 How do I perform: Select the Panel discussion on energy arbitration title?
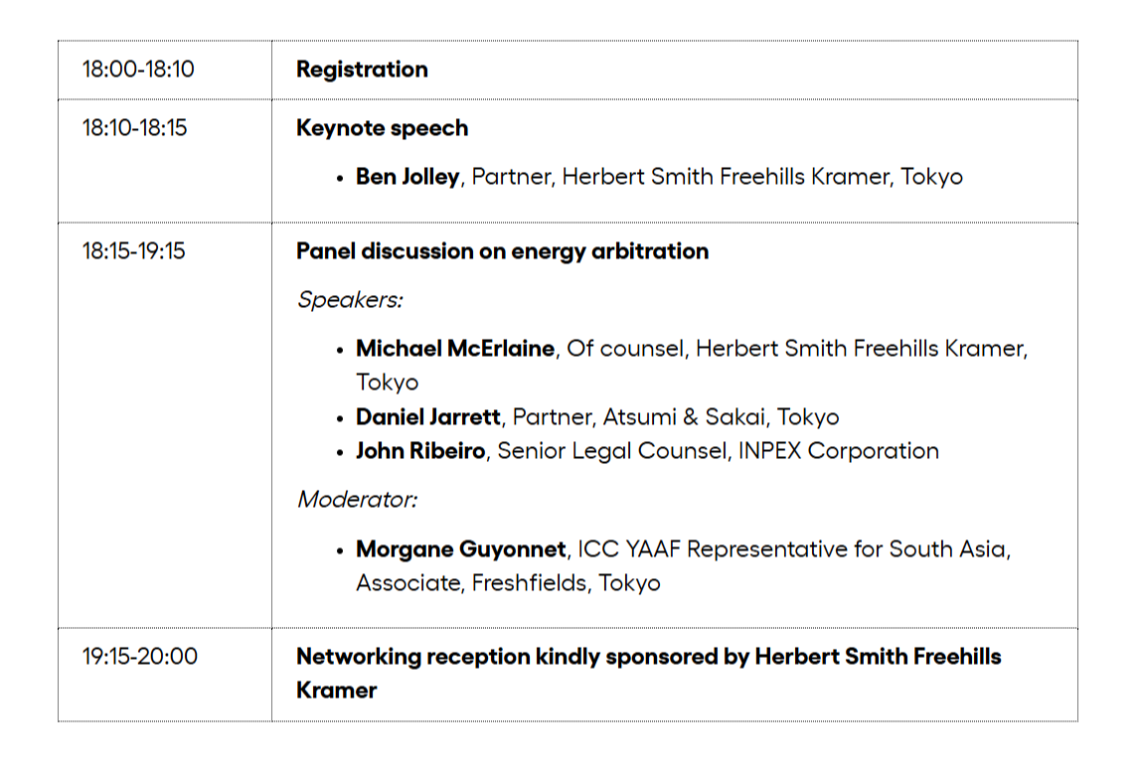click(502, 251)
